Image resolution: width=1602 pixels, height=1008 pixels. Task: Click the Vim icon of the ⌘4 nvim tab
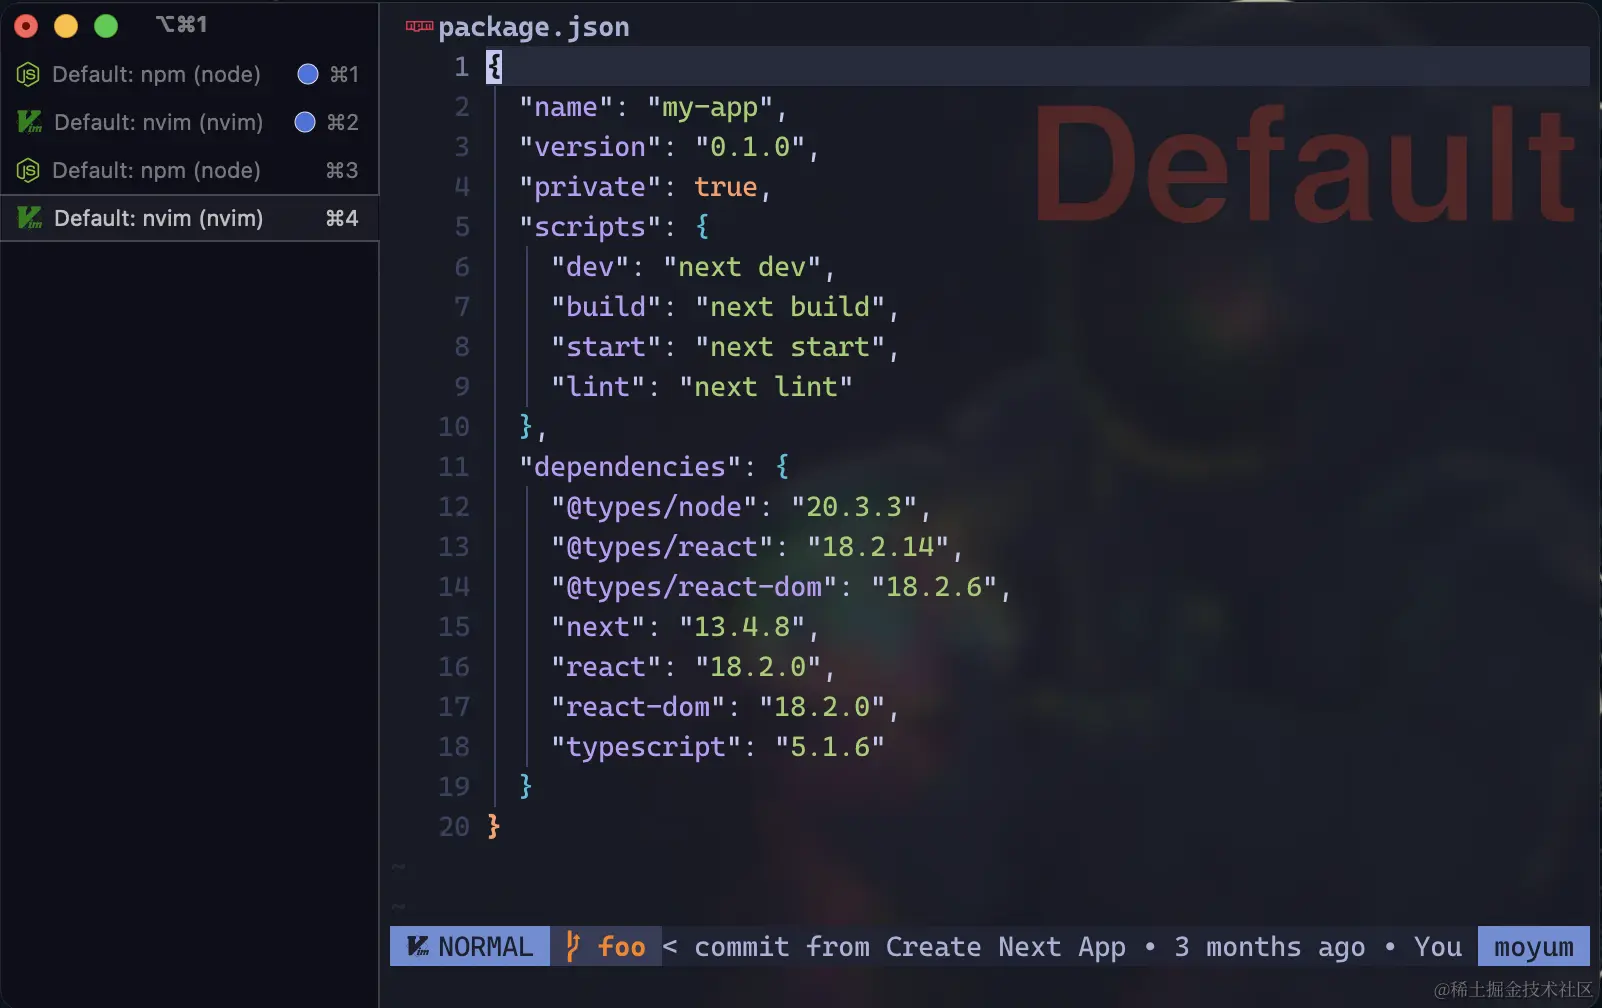[29, 218]
